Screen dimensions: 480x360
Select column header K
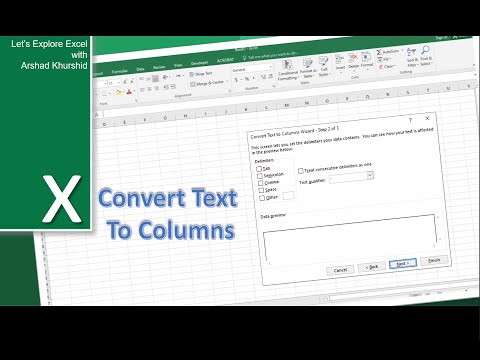pos(246,109)
